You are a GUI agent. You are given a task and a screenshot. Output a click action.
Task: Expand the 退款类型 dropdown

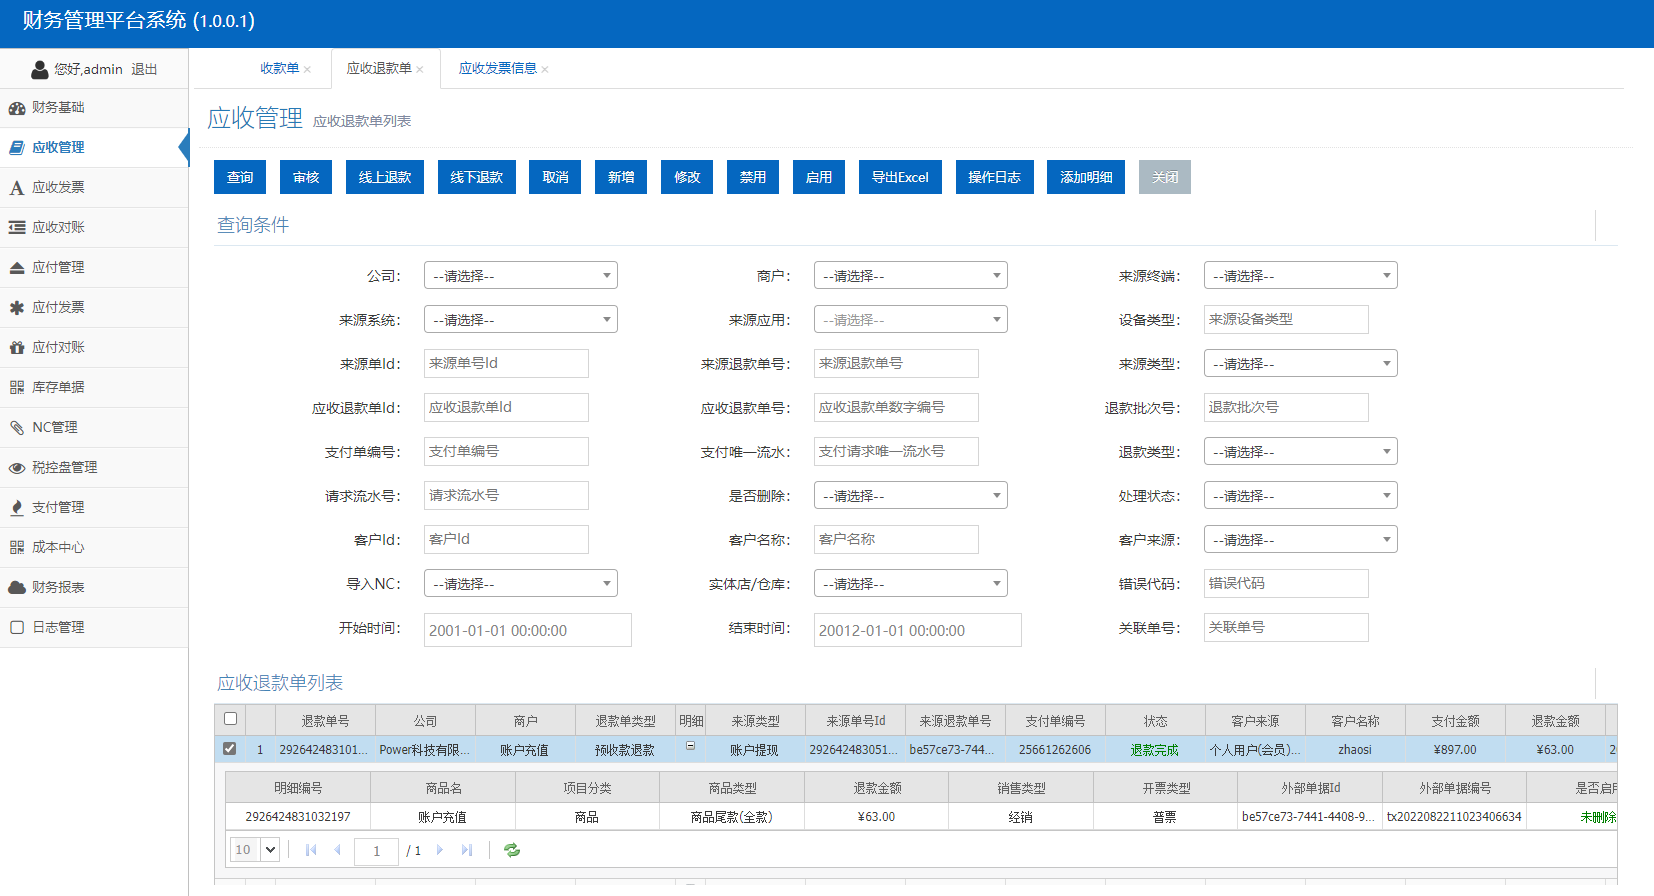1300,452
